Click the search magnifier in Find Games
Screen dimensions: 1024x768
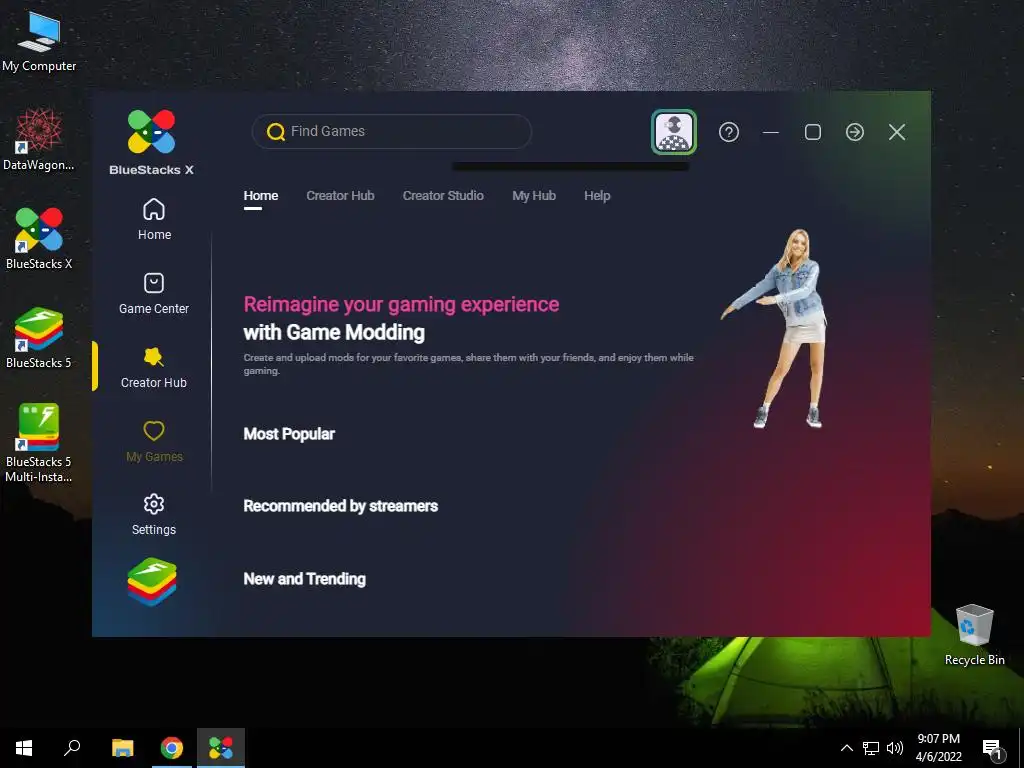pyautogui.click(x=276, y=132)
